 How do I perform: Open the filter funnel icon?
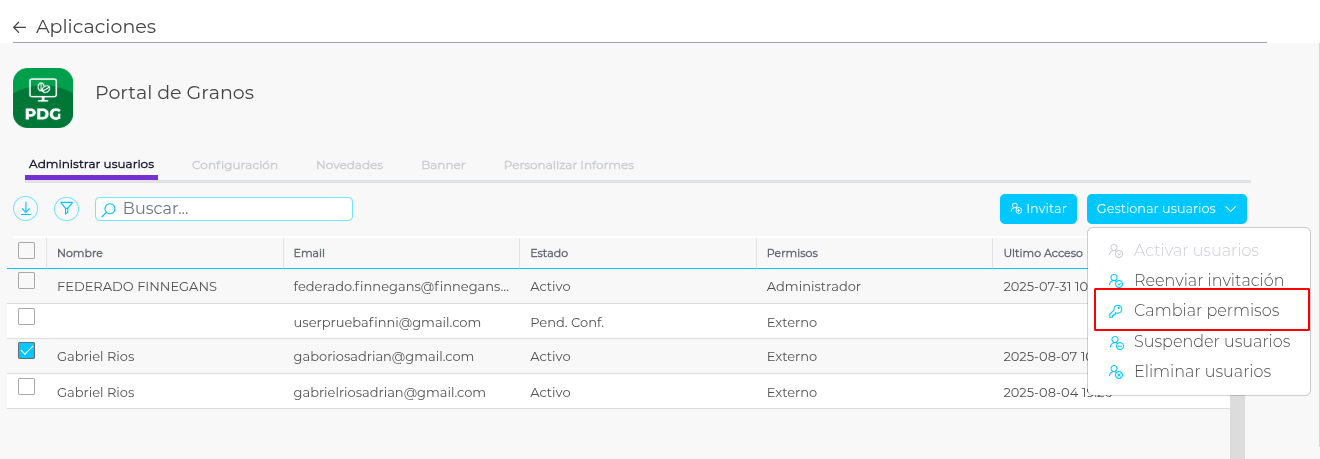pos(66,208)
